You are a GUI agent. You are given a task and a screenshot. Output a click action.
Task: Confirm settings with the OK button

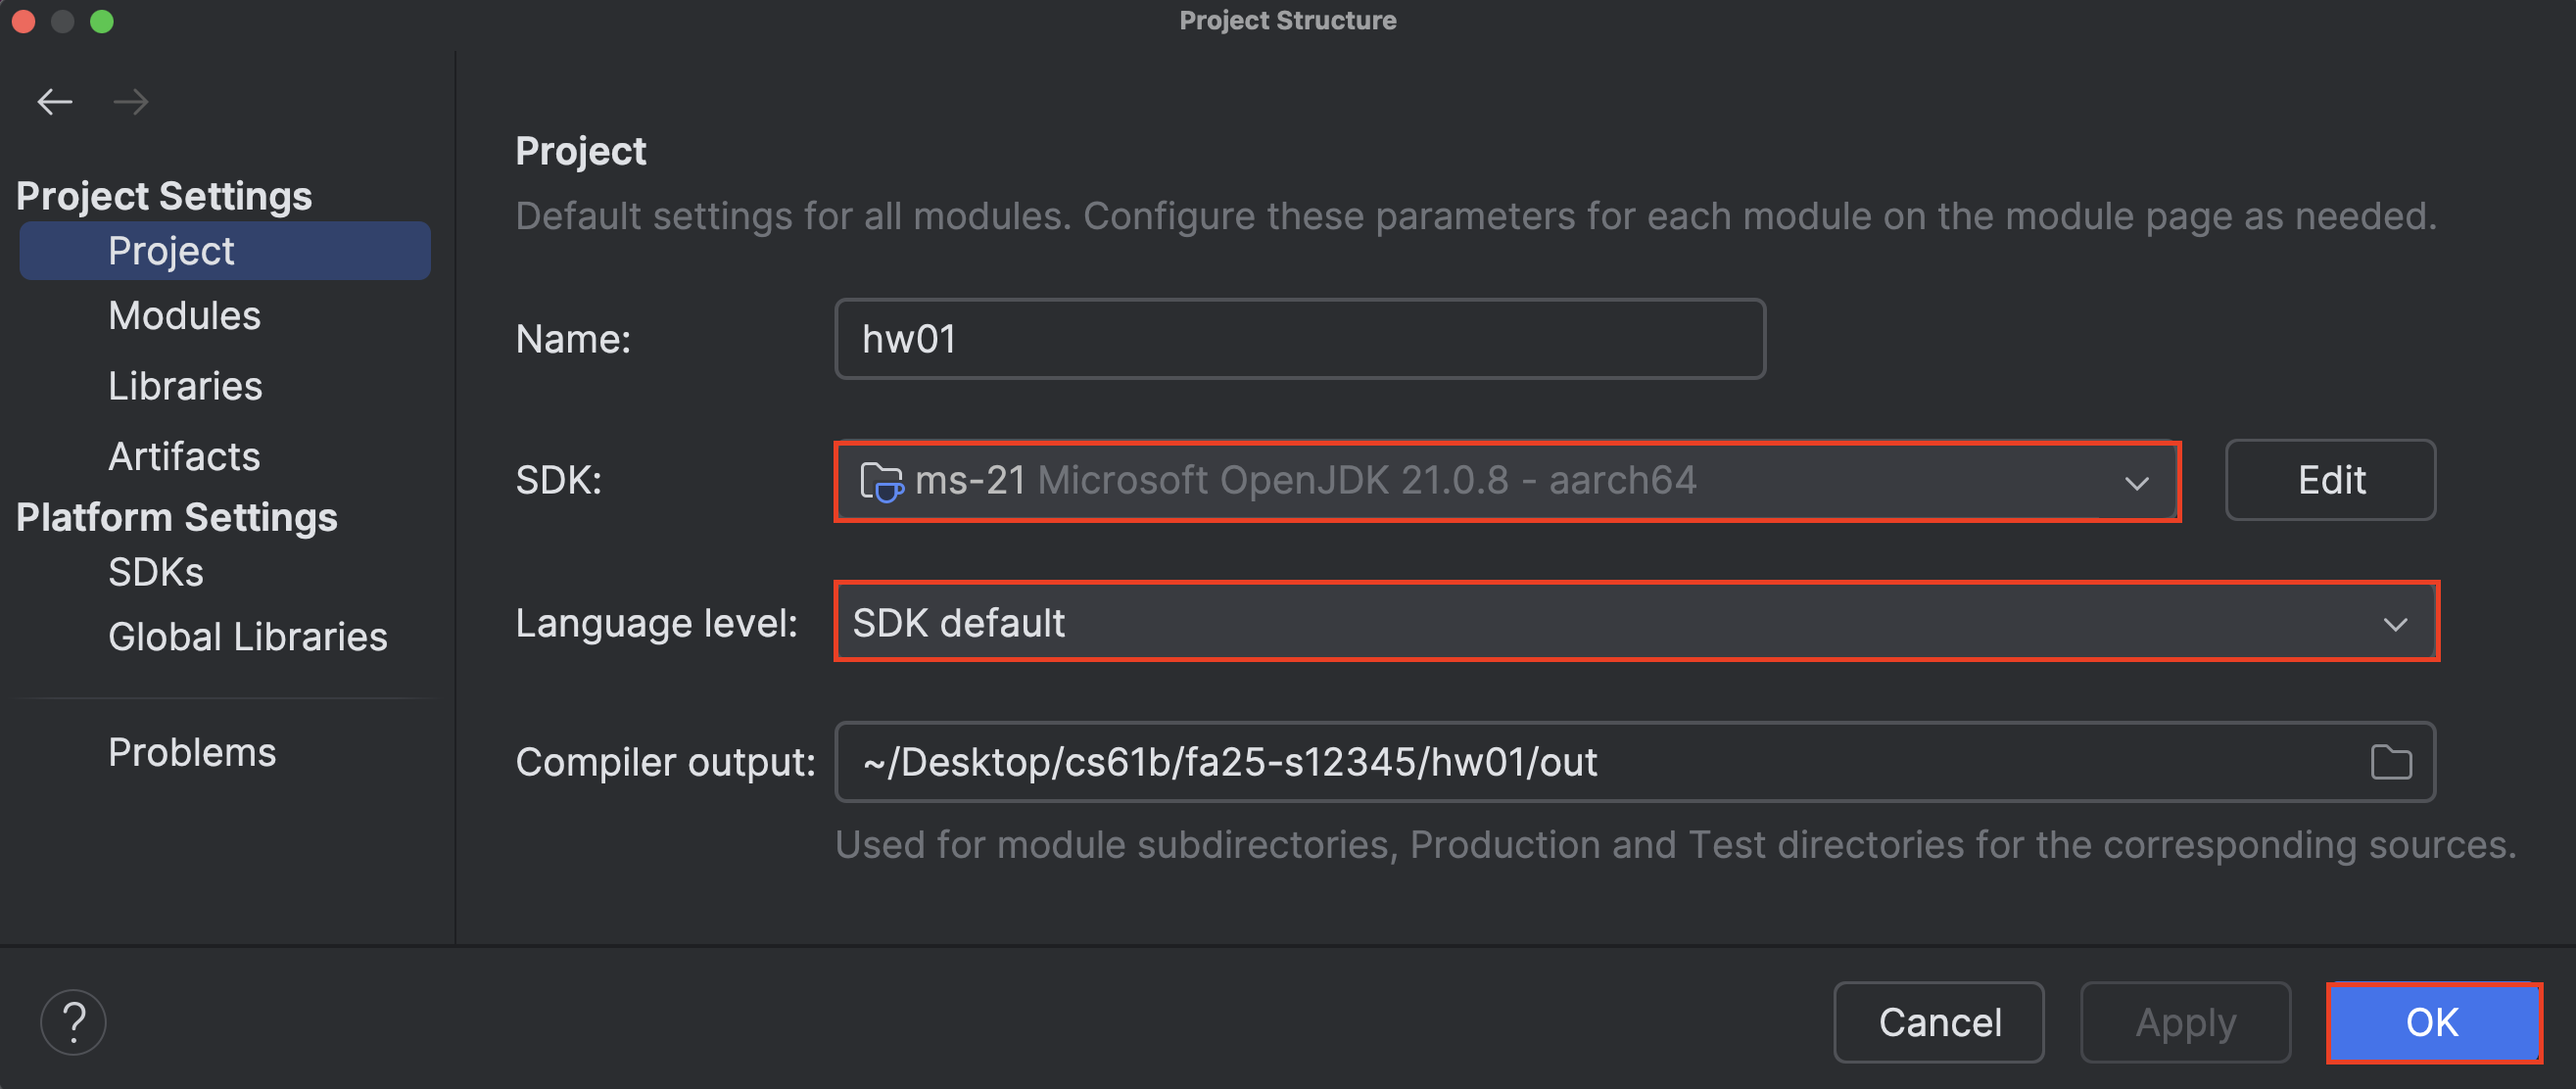2433,1022
